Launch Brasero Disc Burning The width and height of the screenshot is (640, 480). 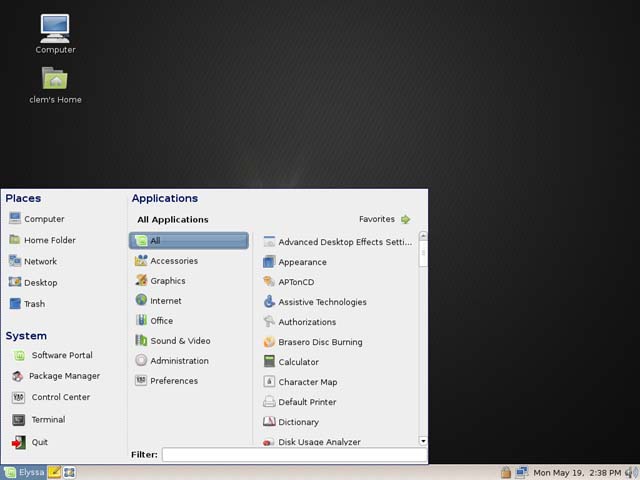(313, 342)
